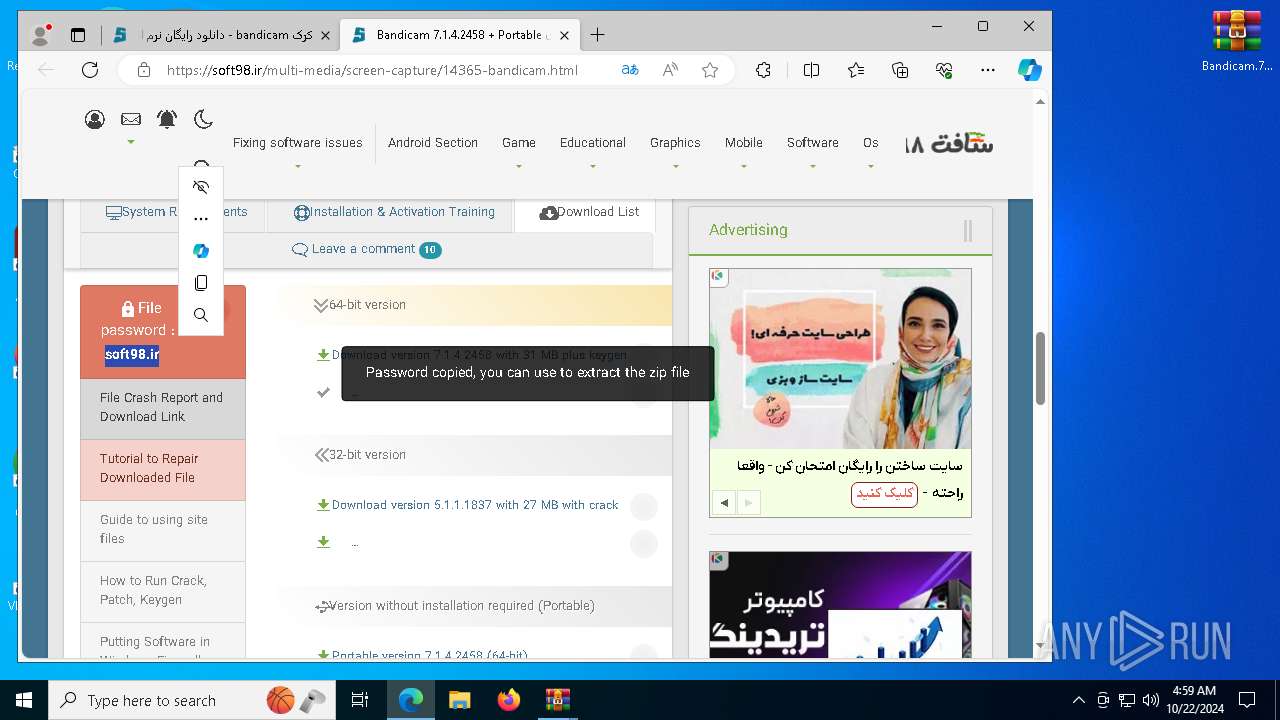
Task: Click taskbar search box
Action: tap(191, 700)
